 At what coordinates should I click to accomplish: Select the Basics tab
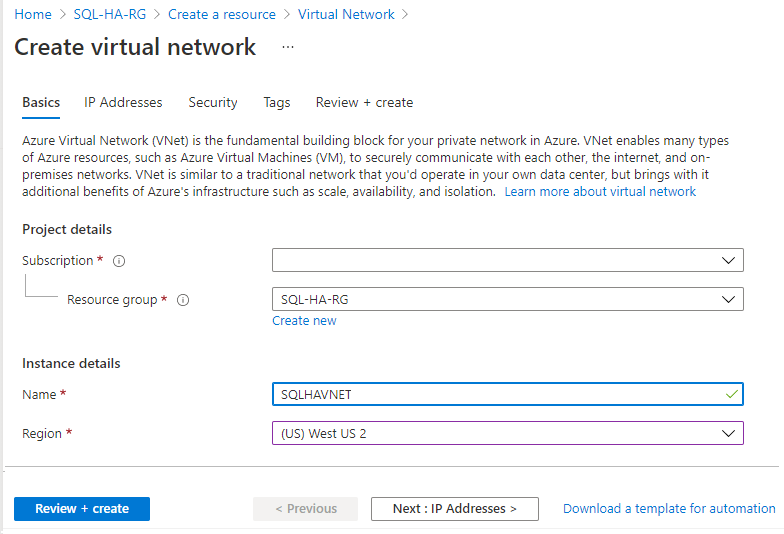pos(41,102)
